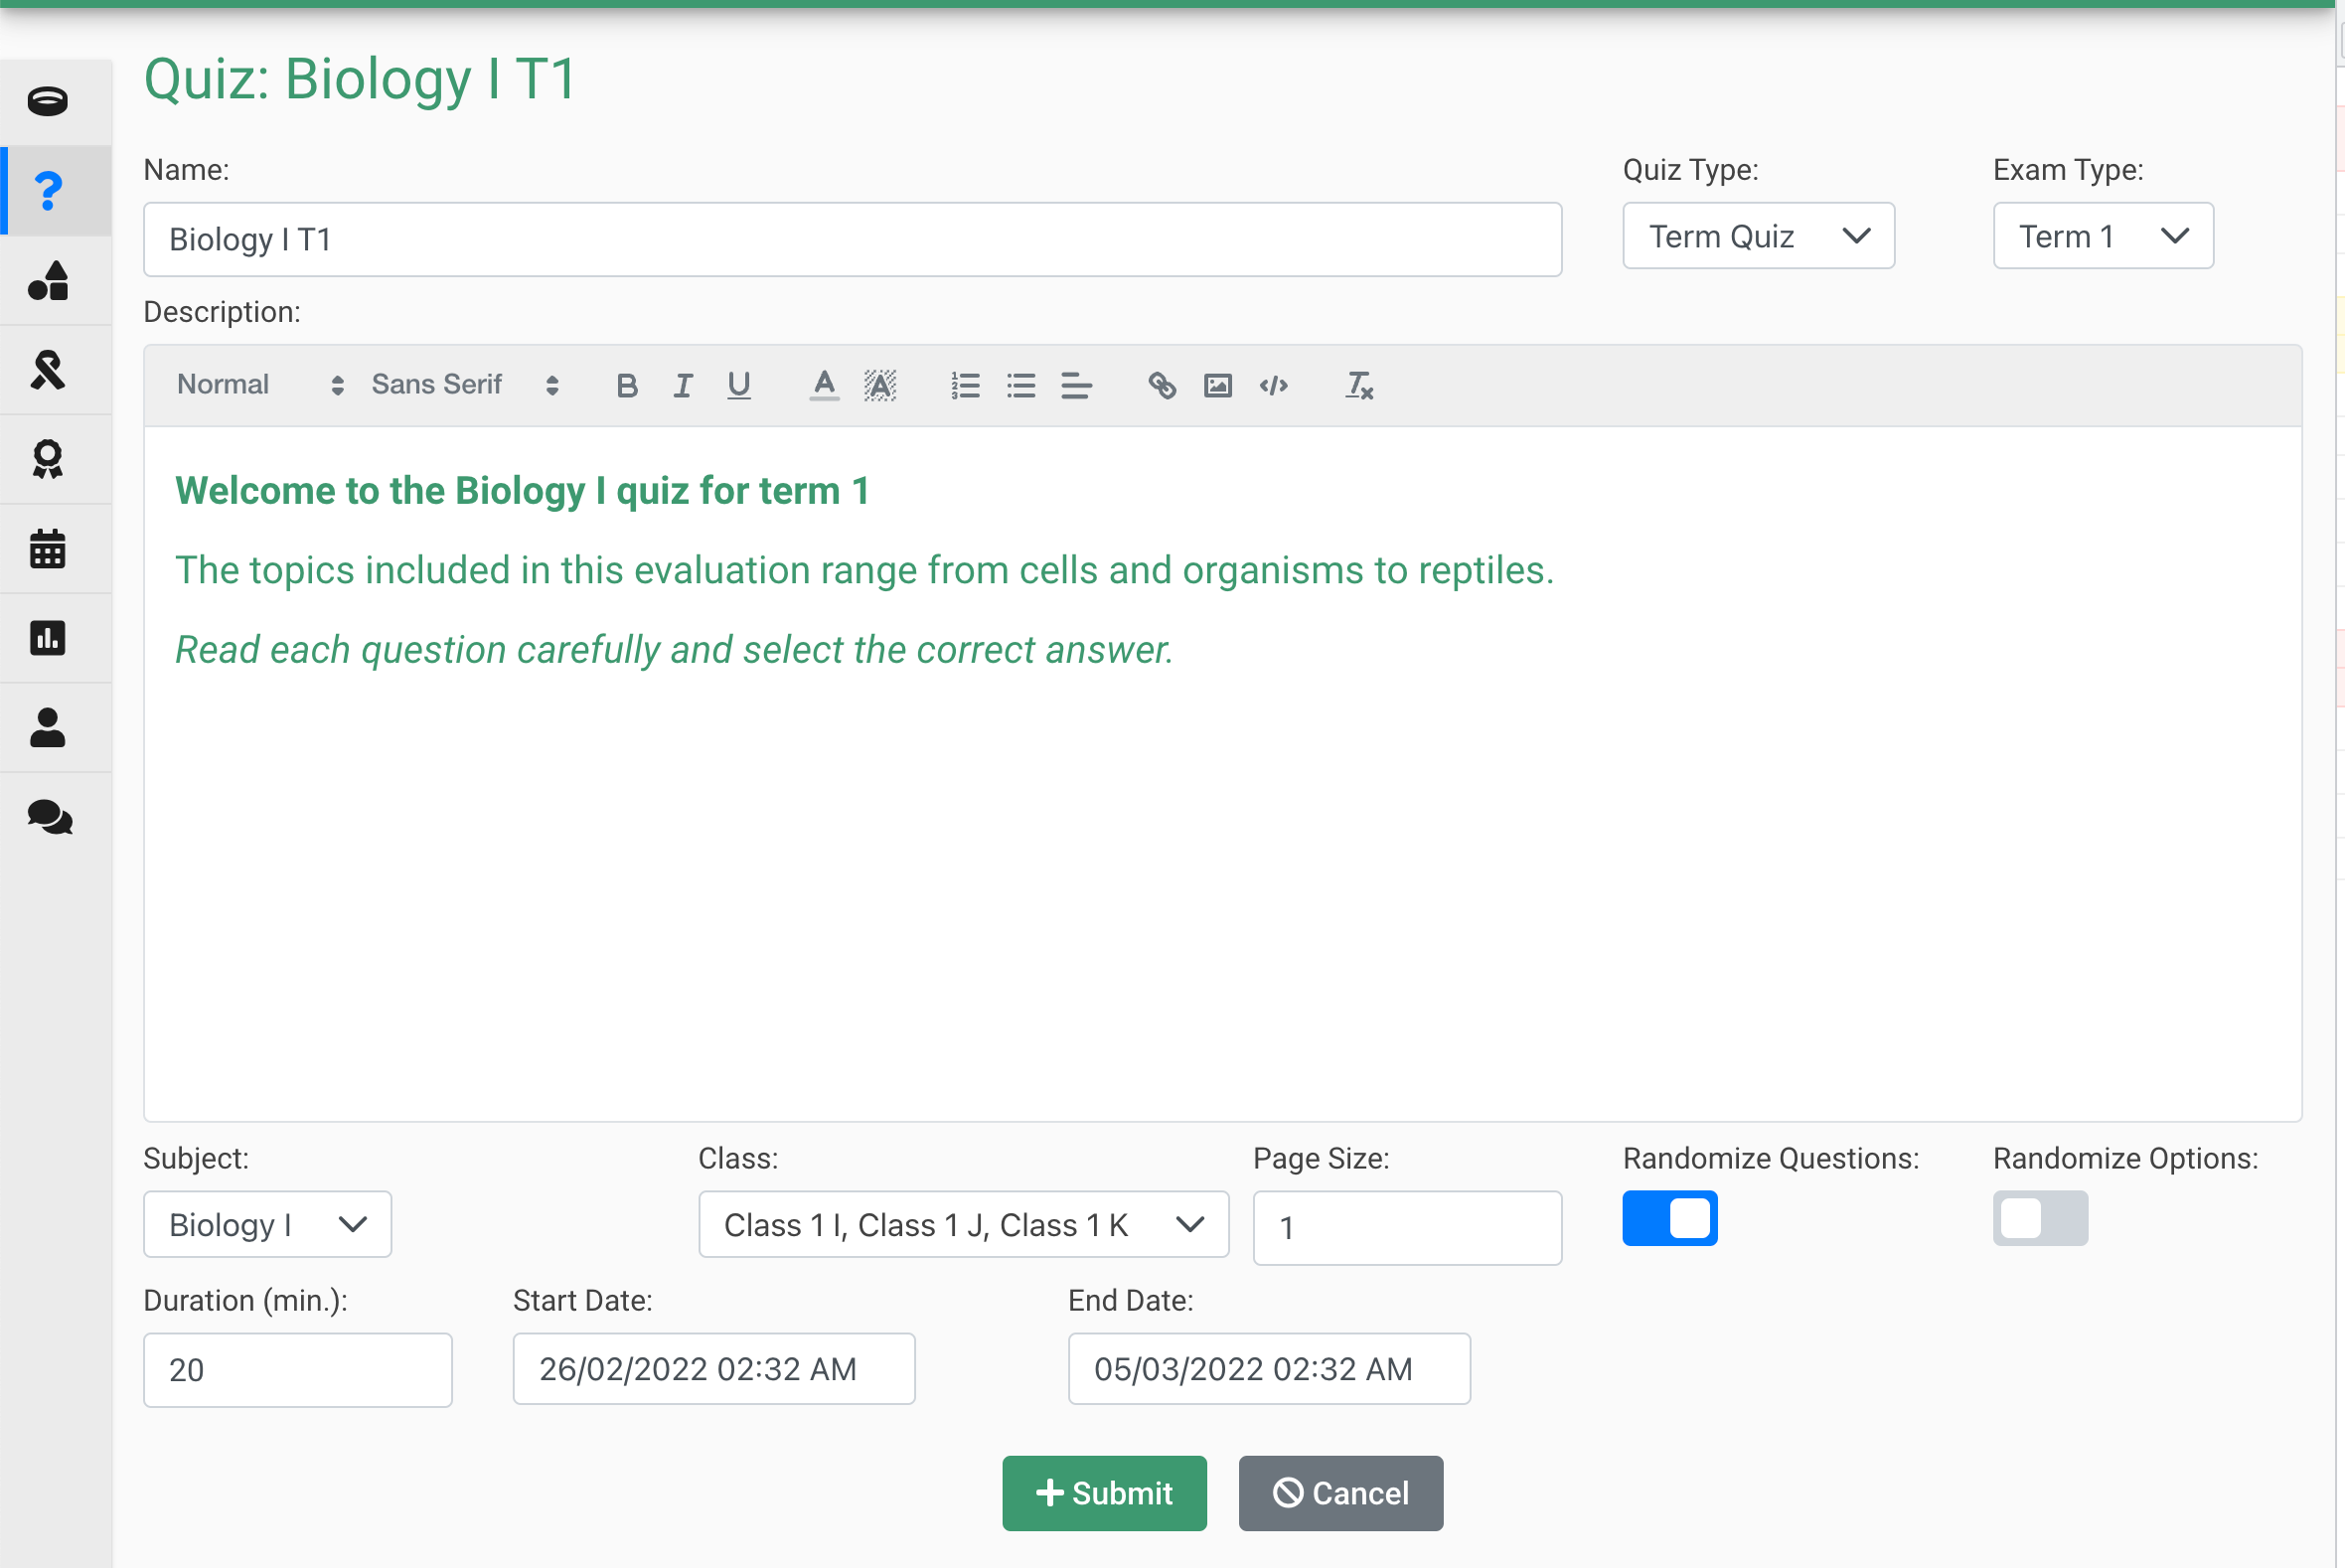Image resolution: width=2345 pixels, height=1568 pixels.
Task: Open the Class multi-select dropdown
Action: pos(962,1224)
